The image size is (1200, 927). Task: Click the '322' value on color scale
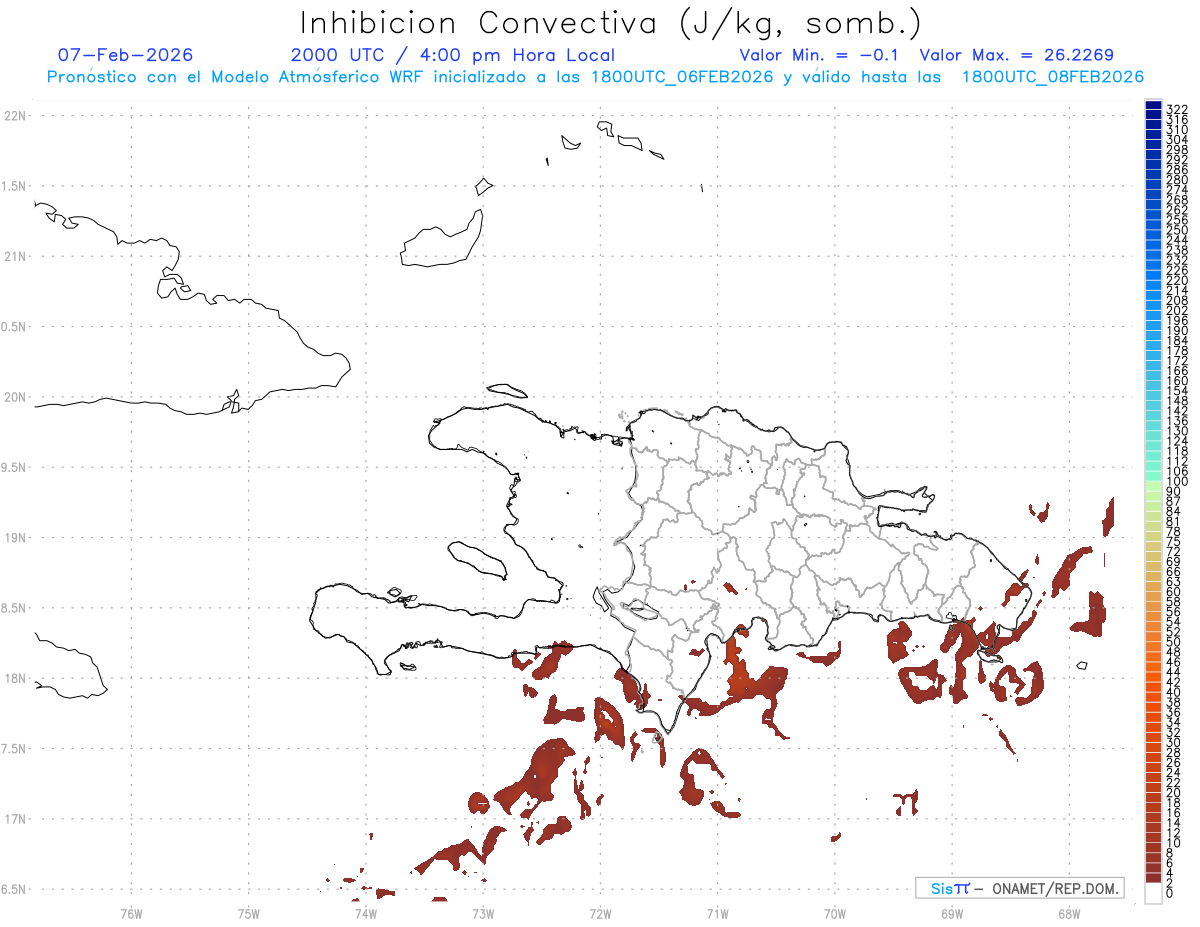1177,110
